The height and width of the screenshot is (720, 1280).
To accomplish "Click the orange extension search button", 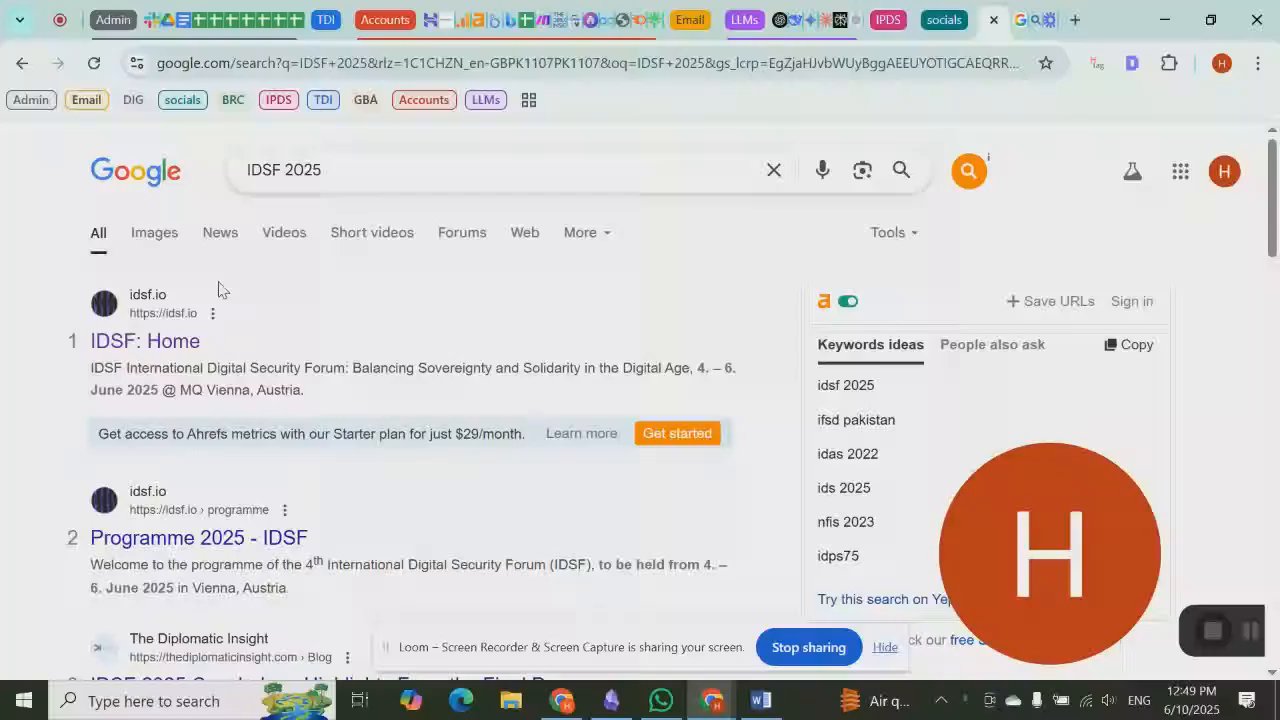I will pyautogui.click(x=968, y=171).
